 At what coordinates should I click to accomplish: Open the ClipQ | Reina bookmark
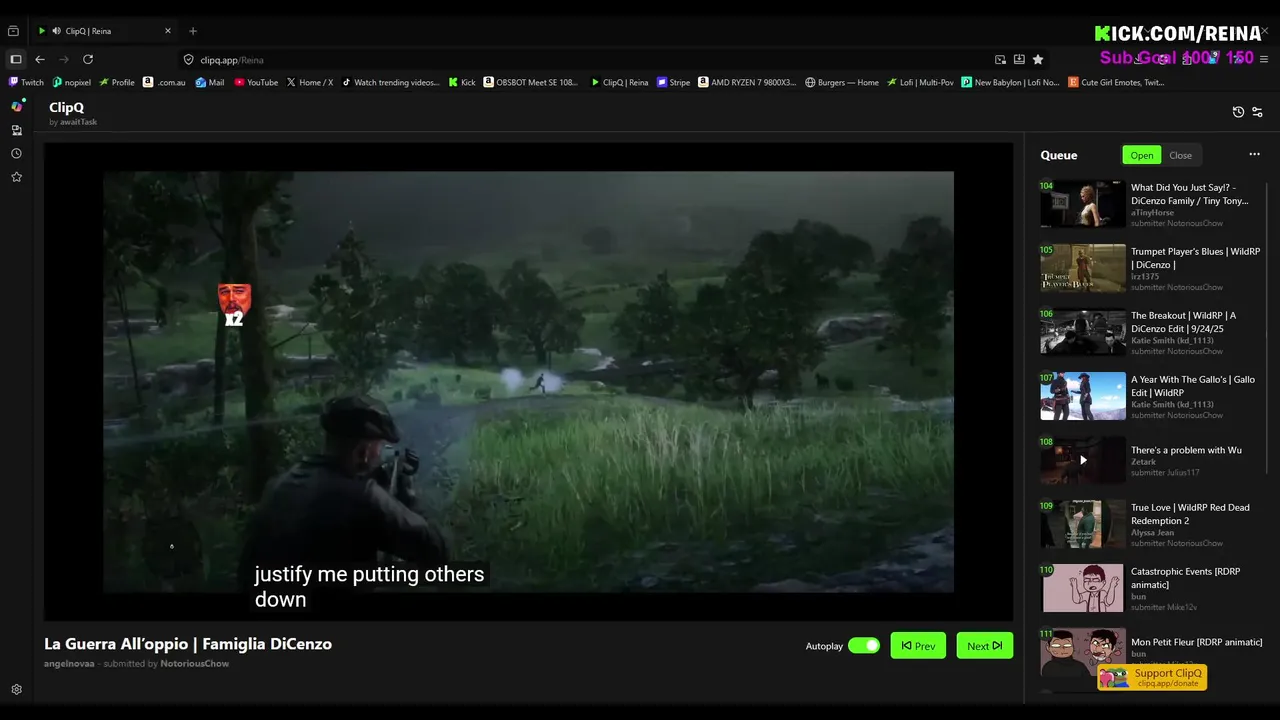tap(620, 82)
